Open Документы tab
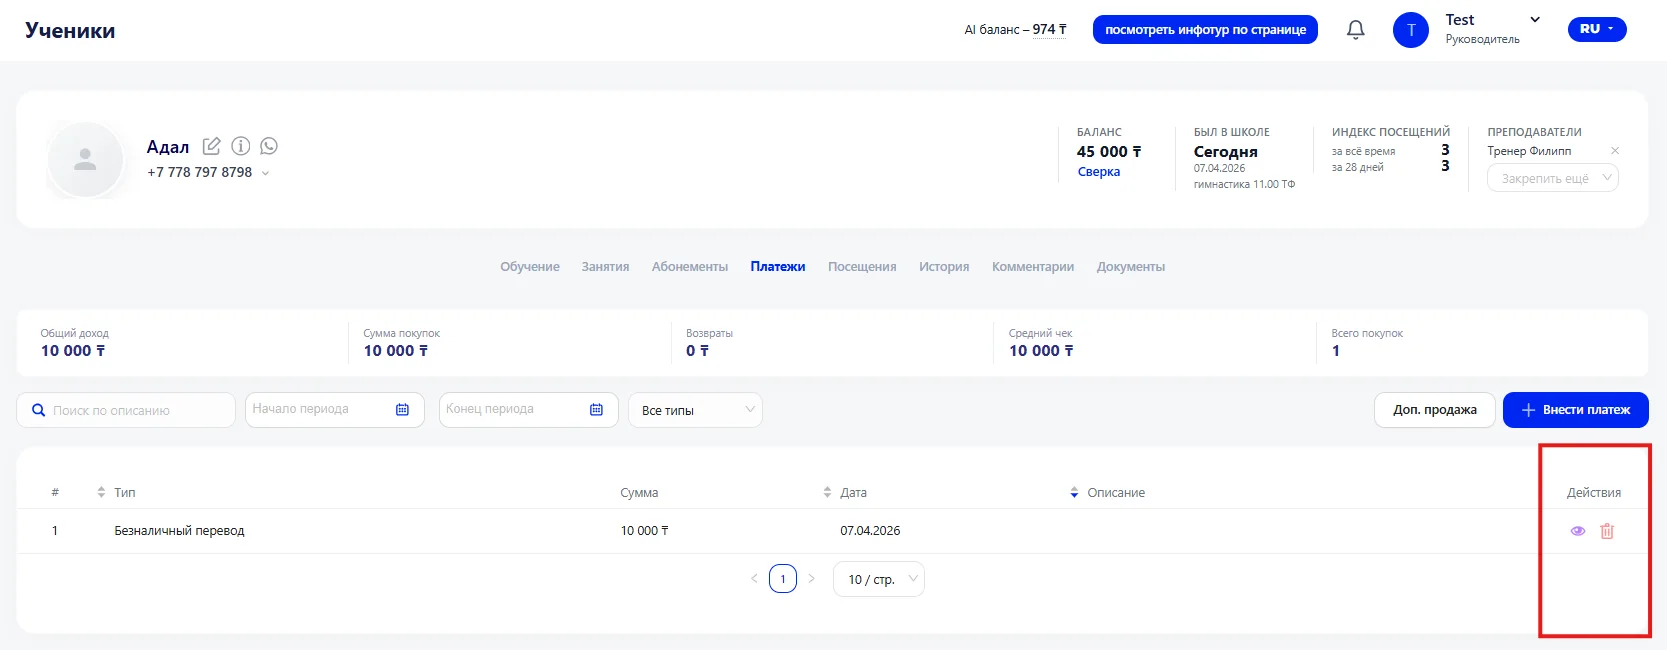This screenshot has height=650, width=1667. (x=1131, y=267)
